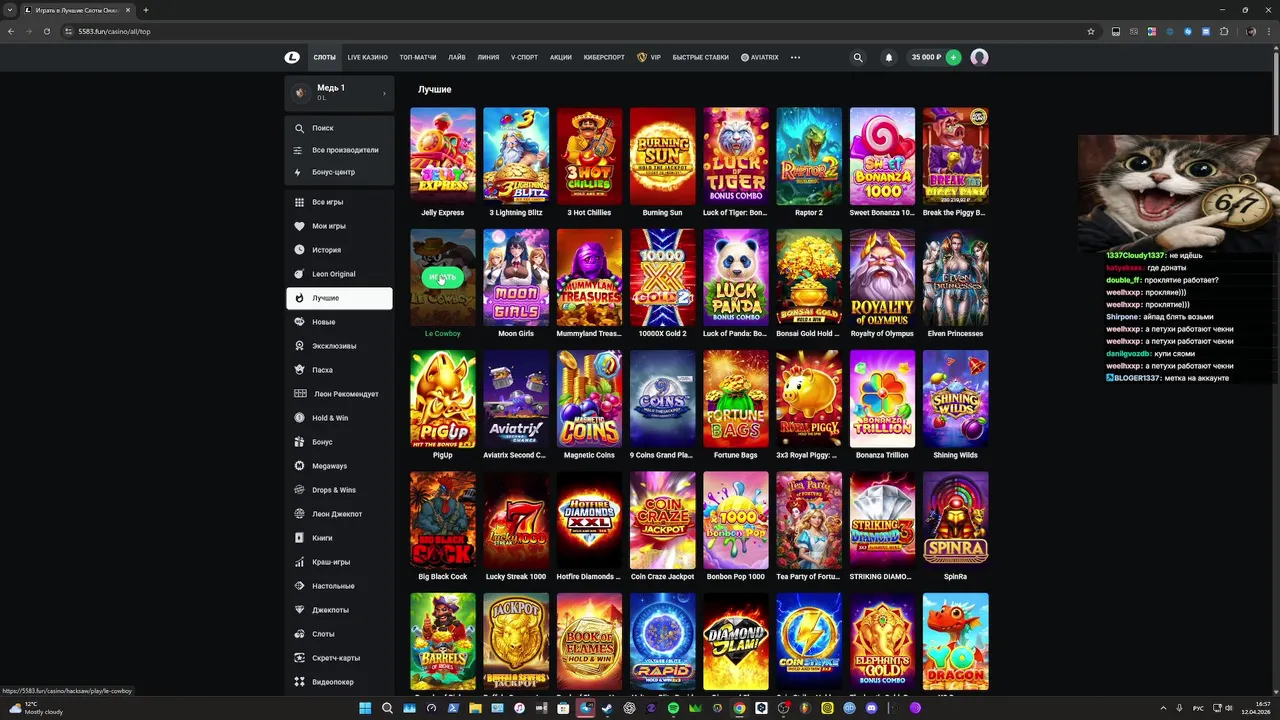Open the user profile avatar
1280x720 pixels.
click(979, 58)
